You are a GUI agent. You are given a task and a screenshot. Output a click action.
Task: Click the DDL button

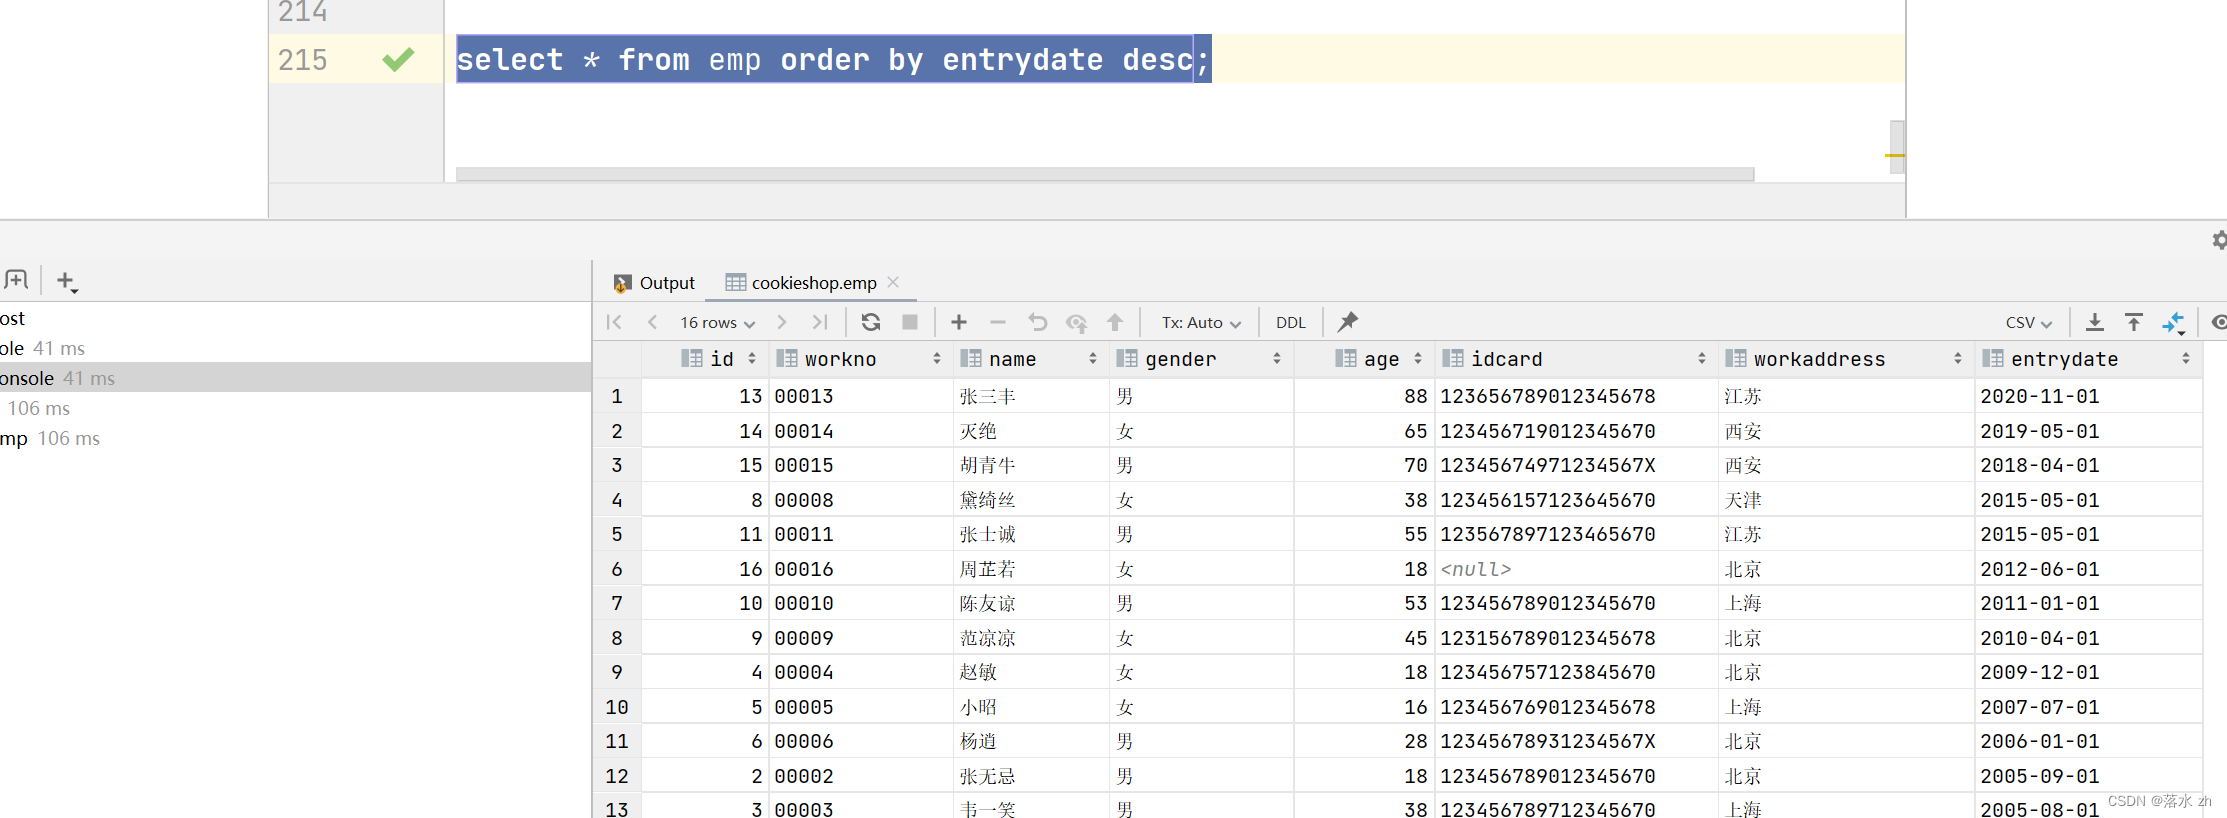pos(1291,322)
